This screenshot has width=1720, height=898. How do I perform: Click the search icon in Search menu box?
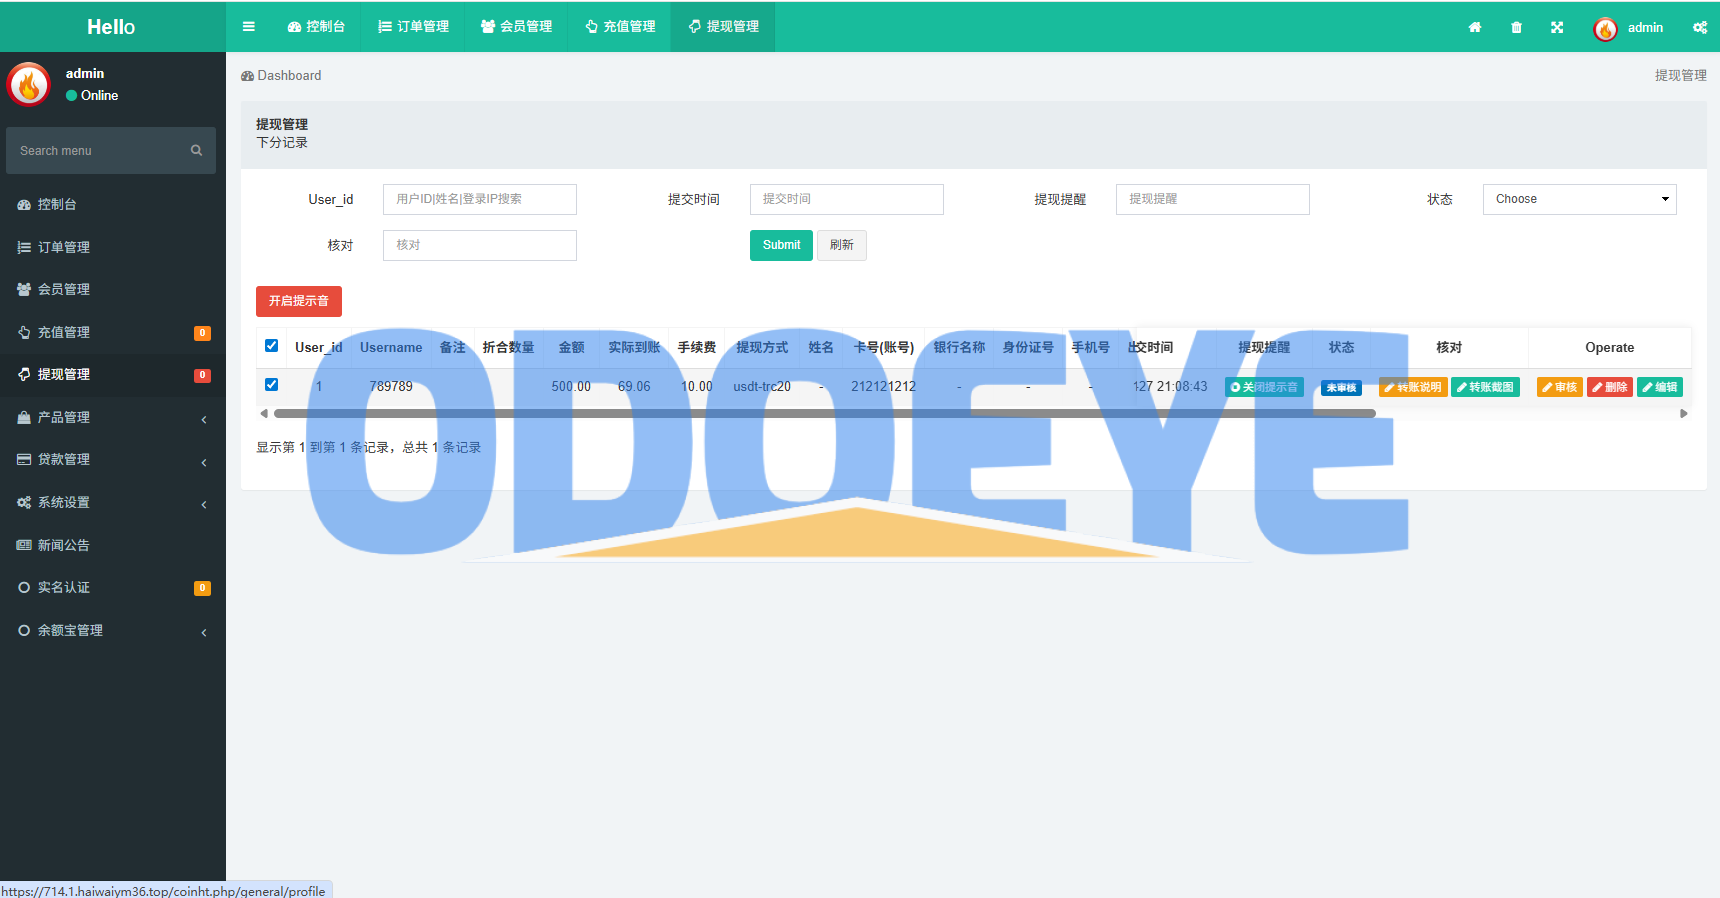click(x=196, y=151)
